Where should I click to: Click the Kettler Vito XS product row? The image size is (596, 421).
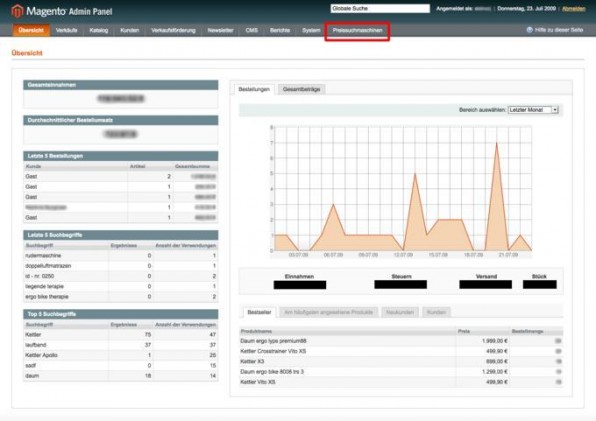(401, 382)
